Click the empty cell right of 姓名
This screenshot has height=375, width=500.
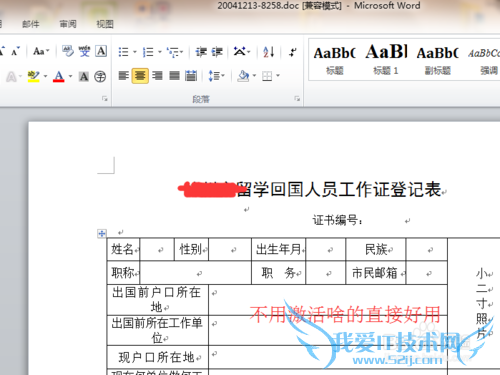tap(157, 249)
